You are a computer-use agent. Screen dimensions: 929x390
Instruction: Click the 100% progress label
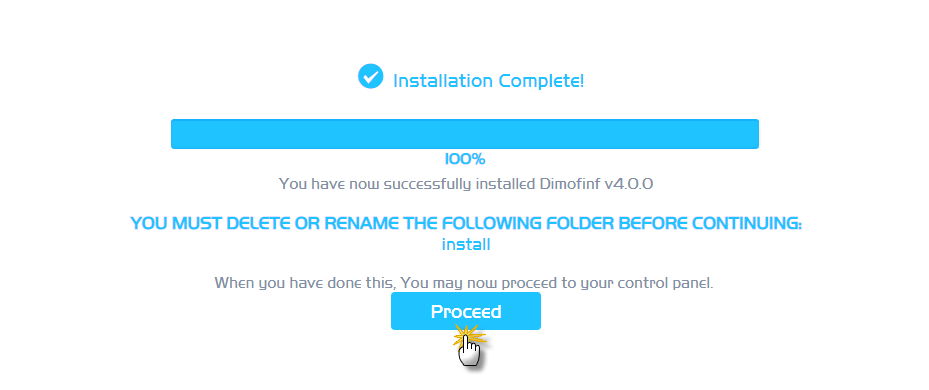click(x=465, y=159)
